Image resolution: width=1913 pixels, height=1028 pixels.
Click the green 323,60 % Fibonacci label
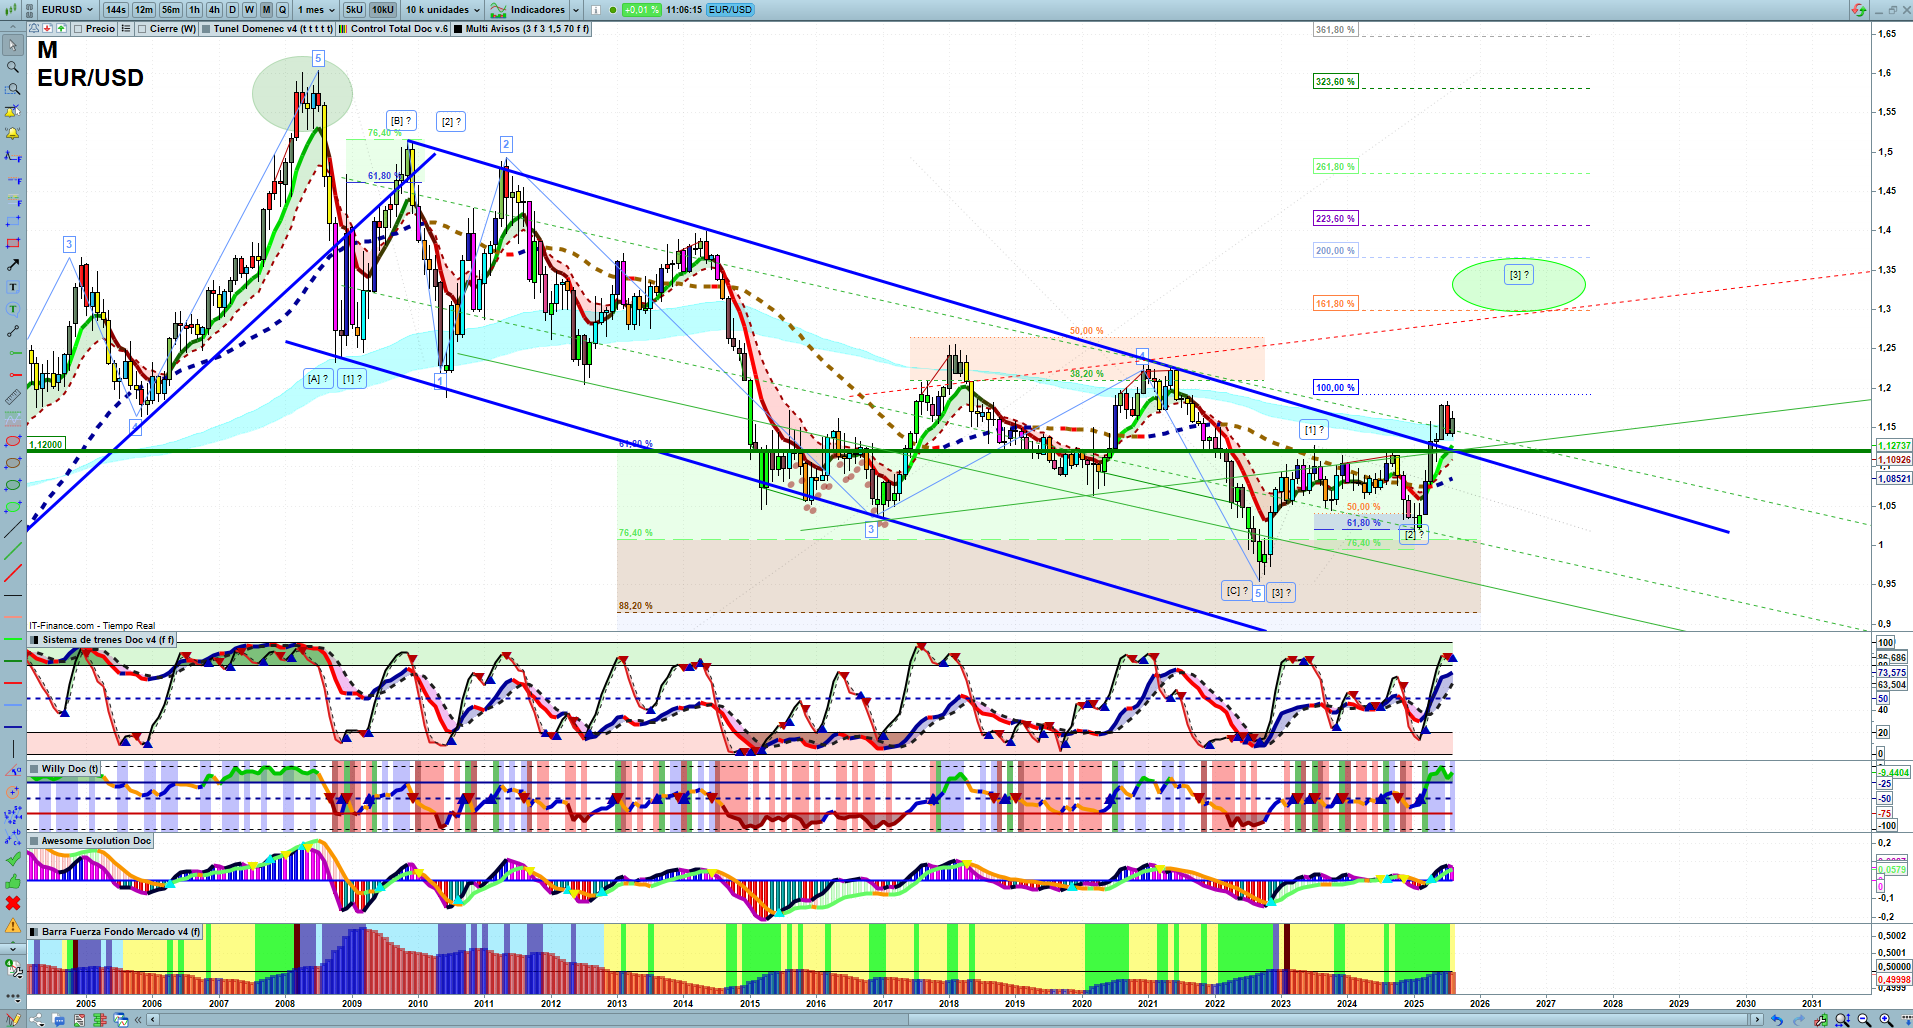click(x=1335, y=82)
